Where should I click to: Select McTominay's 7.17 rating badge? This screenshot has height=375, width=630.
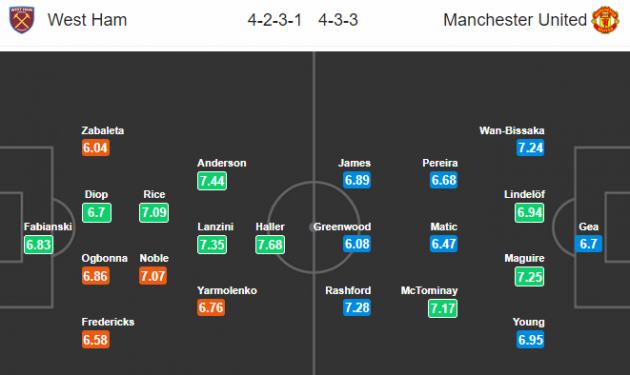pyautogui.click(x=443, y=308)
